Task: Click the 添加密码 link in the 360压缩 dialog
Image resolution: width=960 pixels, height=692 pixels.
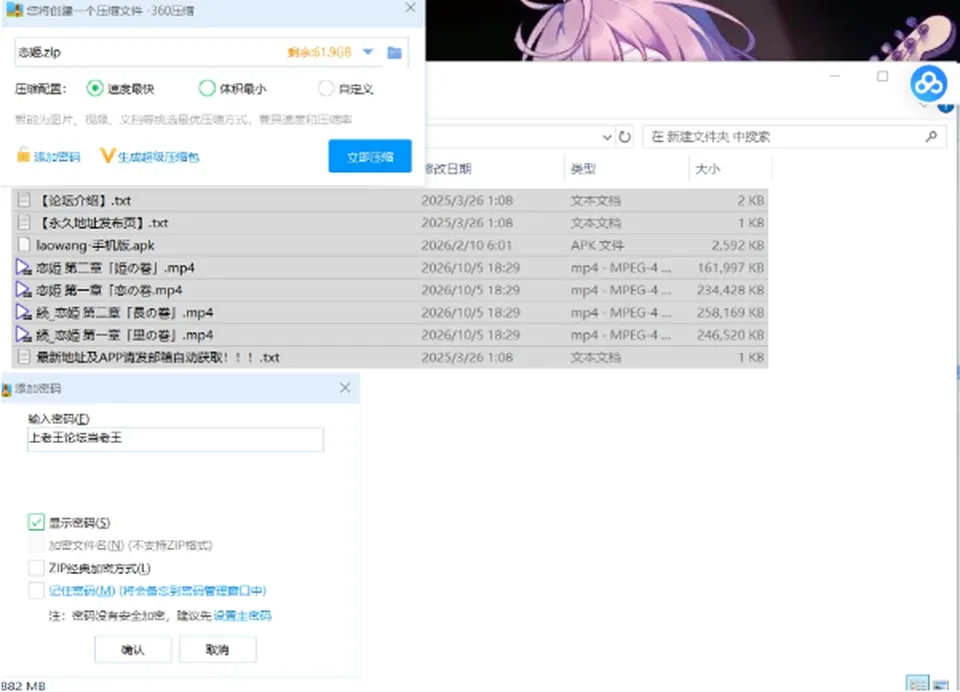Action: tap(57, 157)
